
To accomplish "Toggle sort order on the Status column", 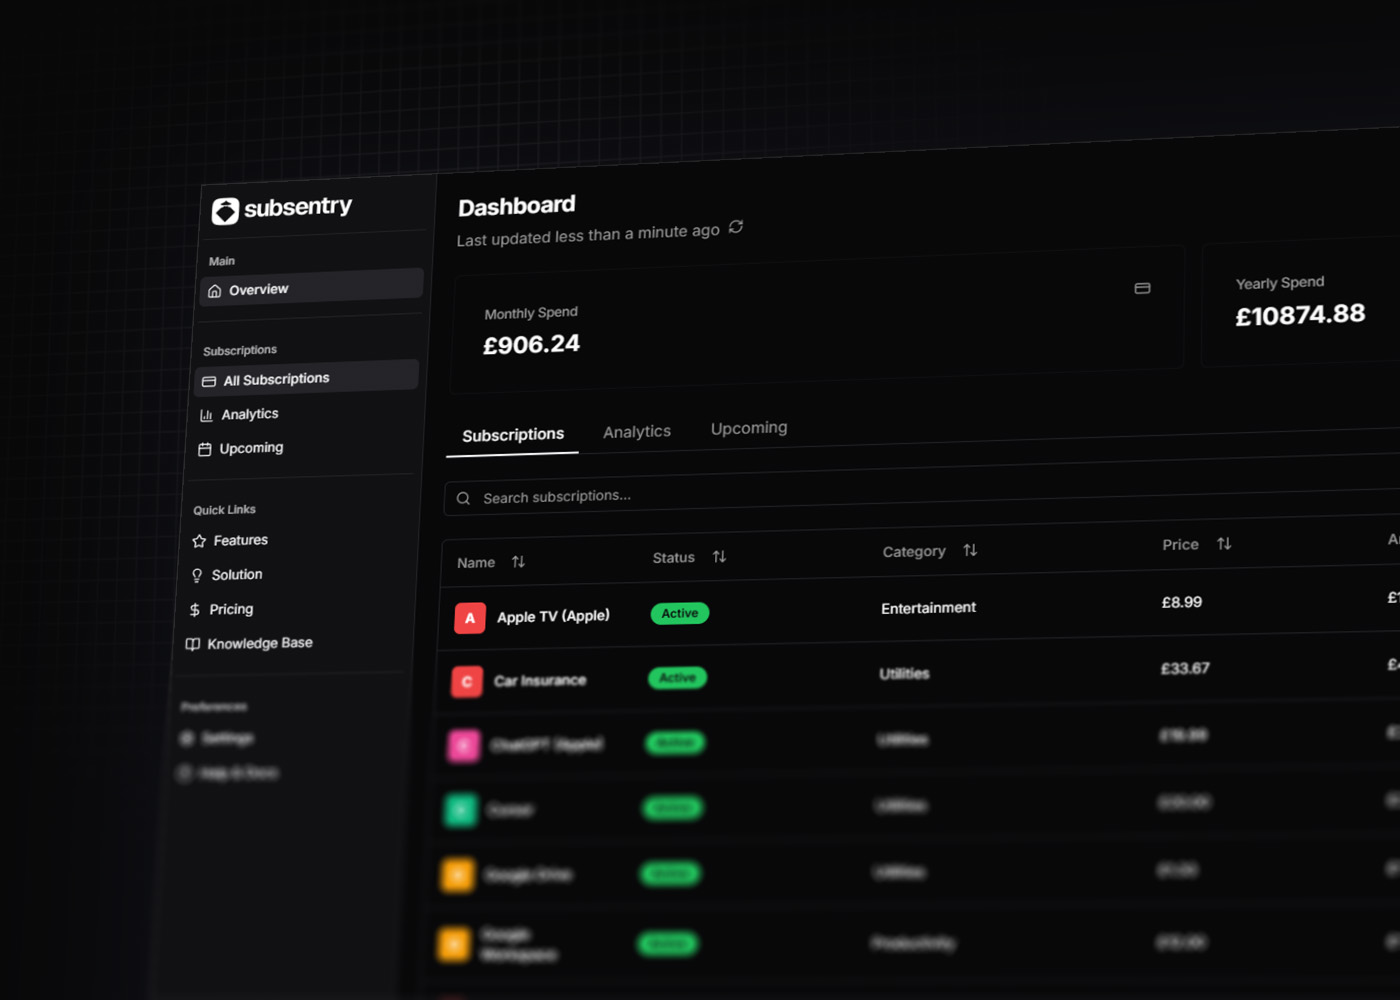I will [719, 556].
